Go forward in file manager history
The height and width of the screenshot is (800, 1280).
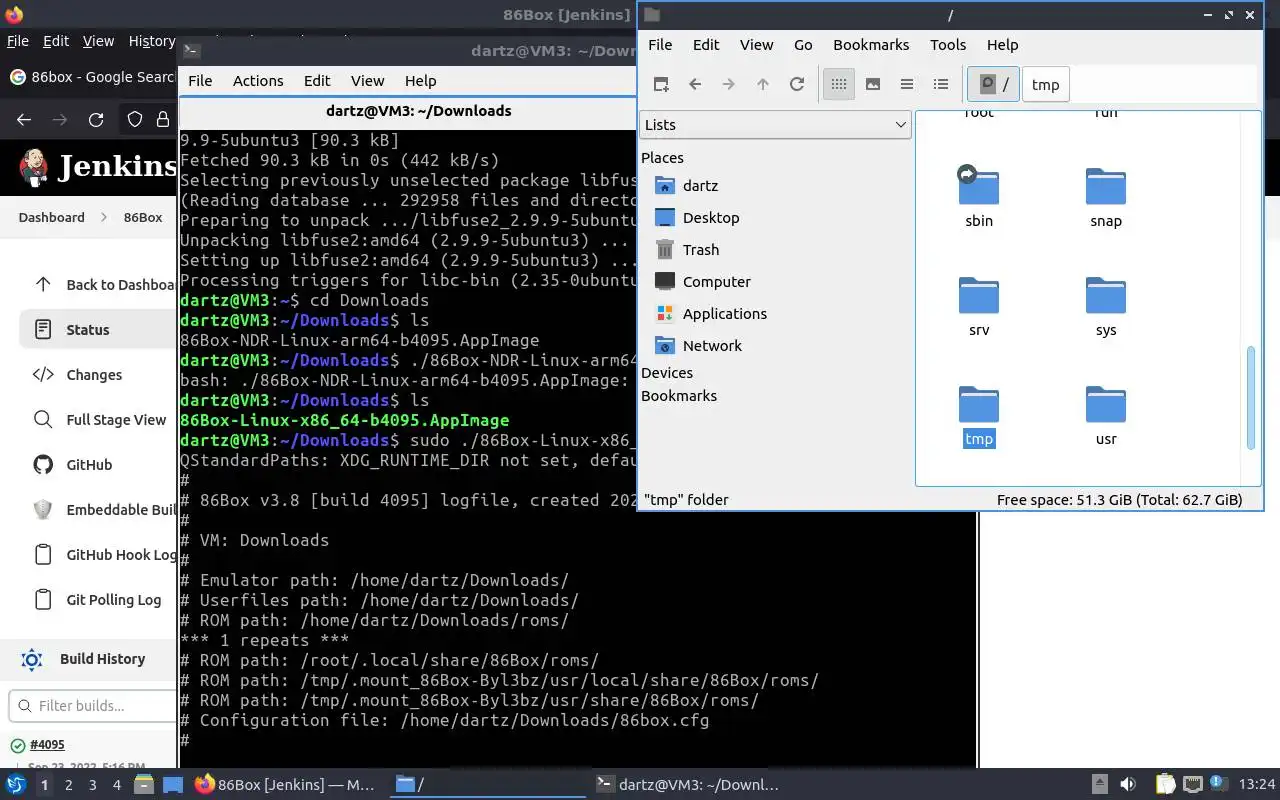(729, 84)
